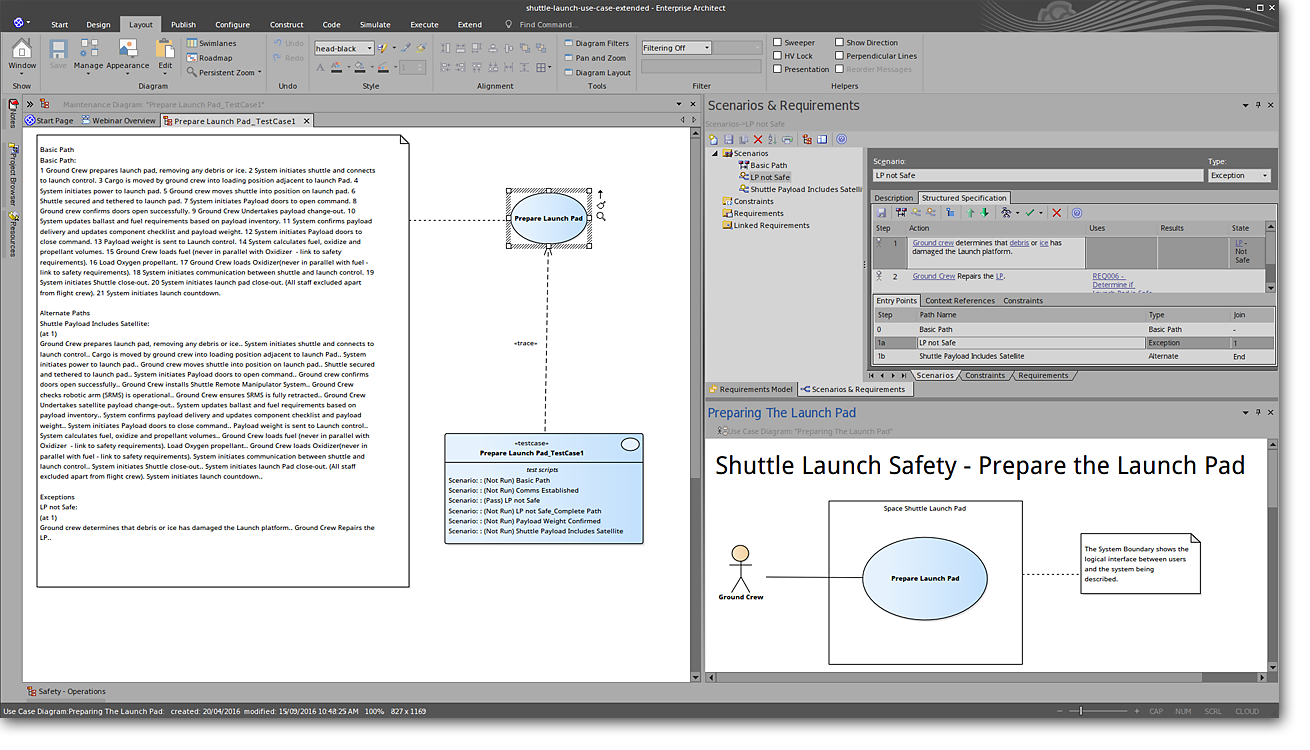Enable the Sweeper checkbox
1310x750 pixels.
tap(778, 43)
